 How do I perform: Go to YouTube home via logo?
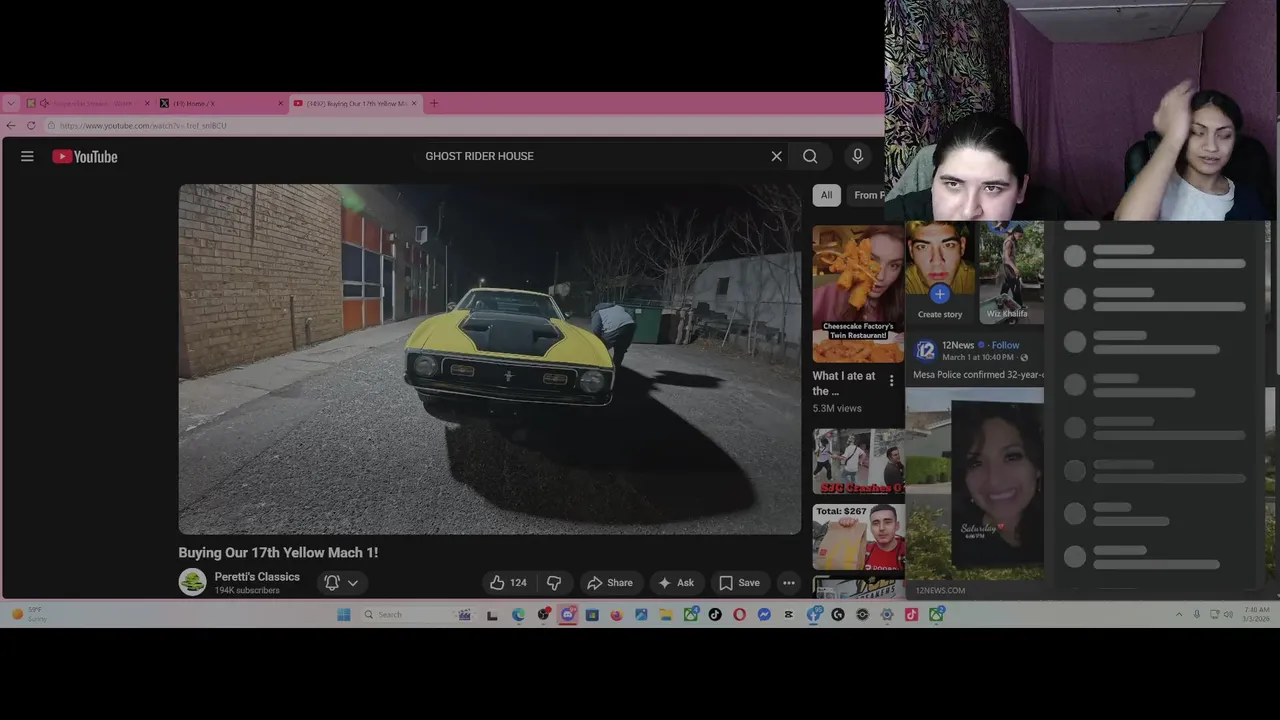(x=85, y=156)
